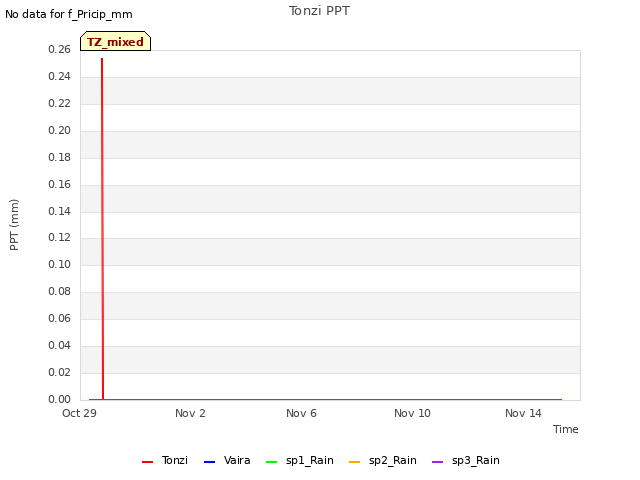Click the red Tonzi legend swatch
This screenshot has height=480, width=640.
147,462
